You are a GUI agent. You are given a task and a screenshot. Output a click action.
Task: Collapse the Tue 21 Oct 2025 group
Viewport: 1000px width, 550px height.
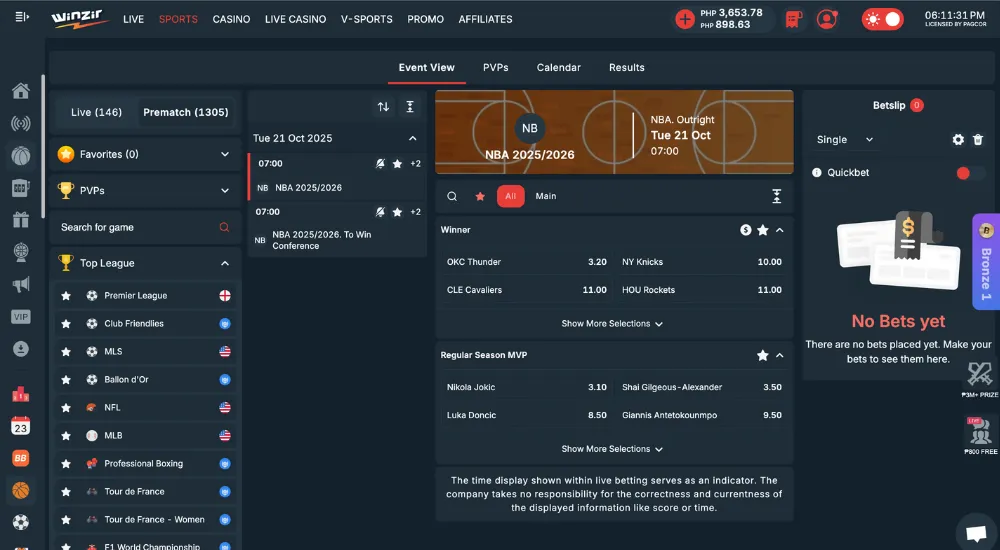pos(413,138)
